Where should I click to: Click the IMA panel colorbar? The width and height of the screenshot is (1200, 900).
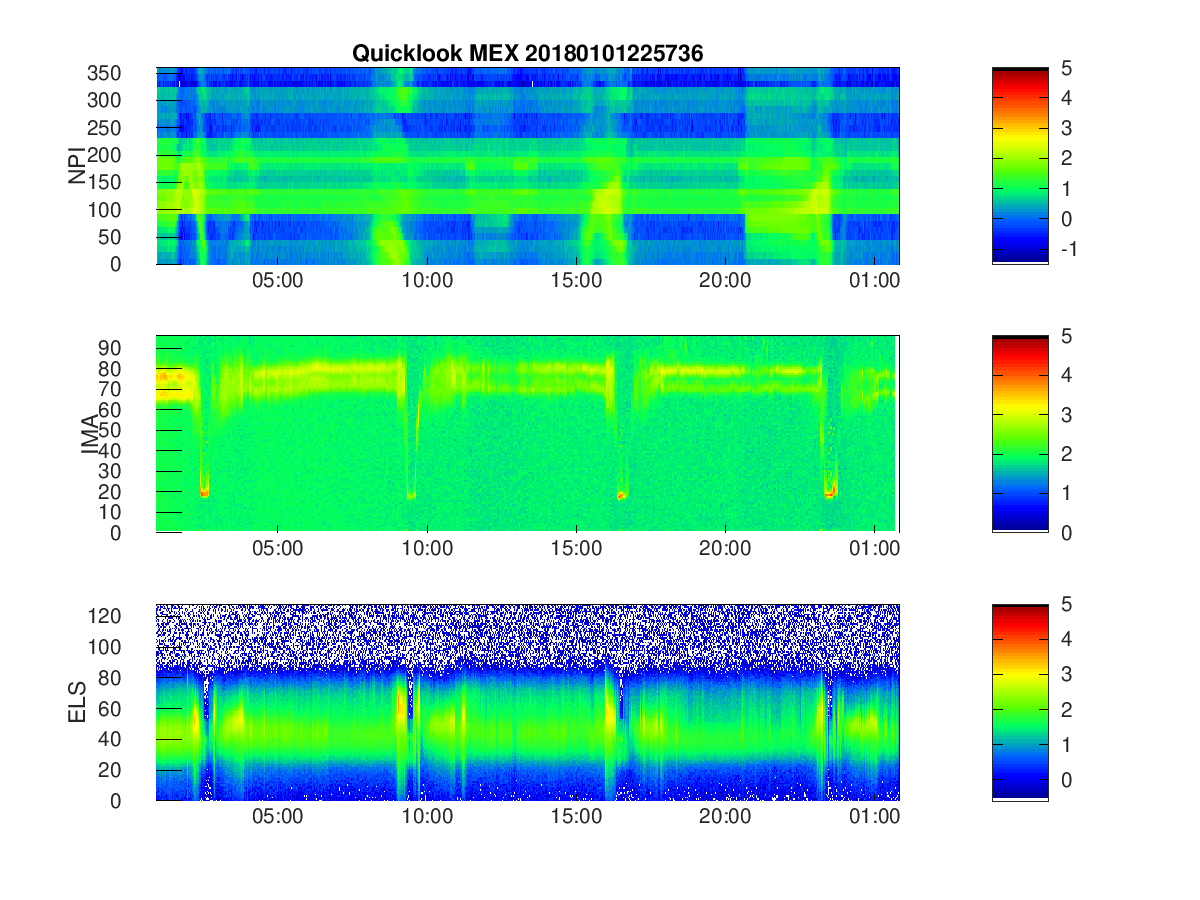1020,433
